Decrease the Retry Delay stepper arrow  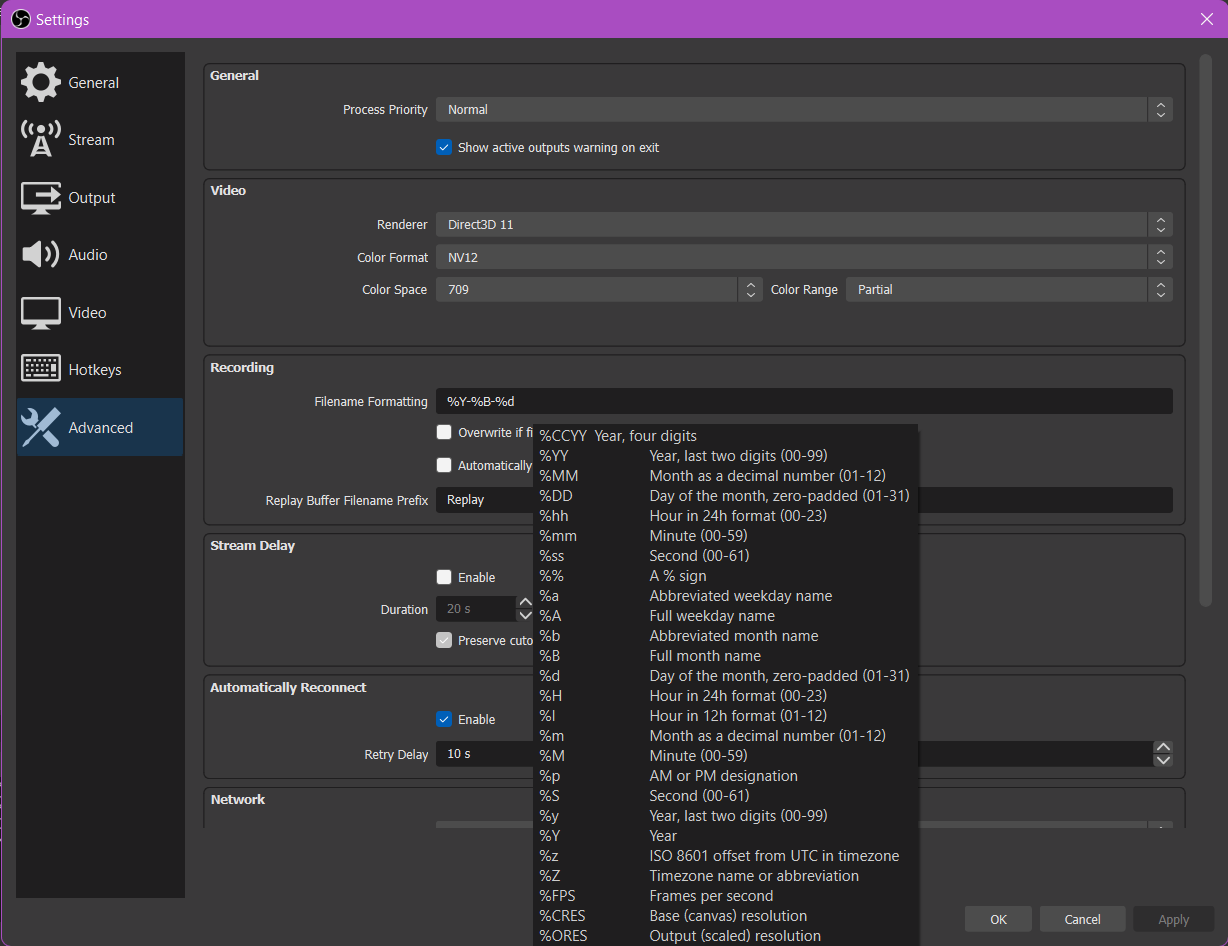coord(1163,760)
